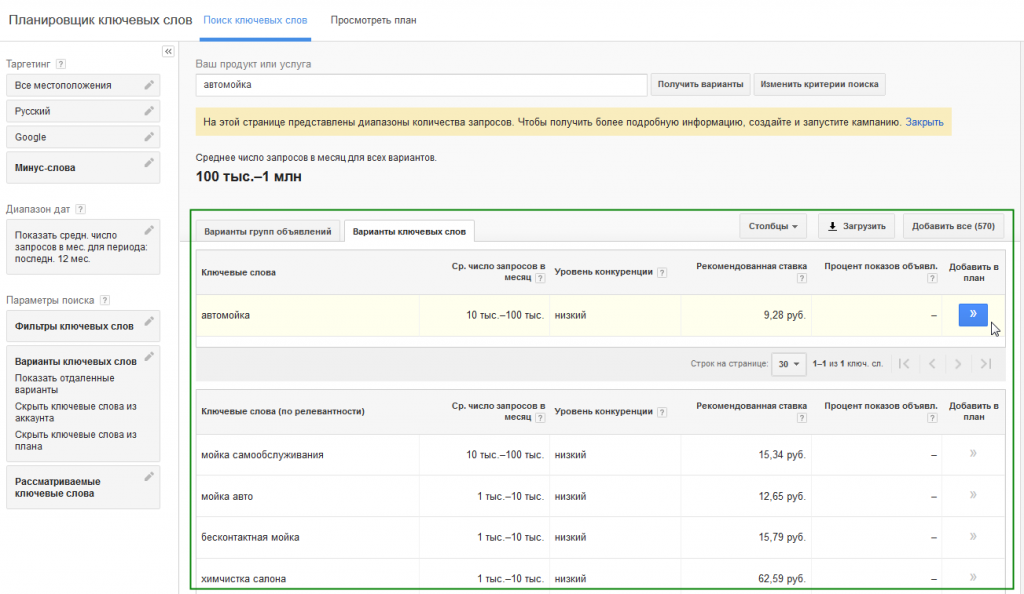Select 'Варианты ключевых слов' tab
The height and width of the screenshot is (594, 1024).
tap(409, 231)
